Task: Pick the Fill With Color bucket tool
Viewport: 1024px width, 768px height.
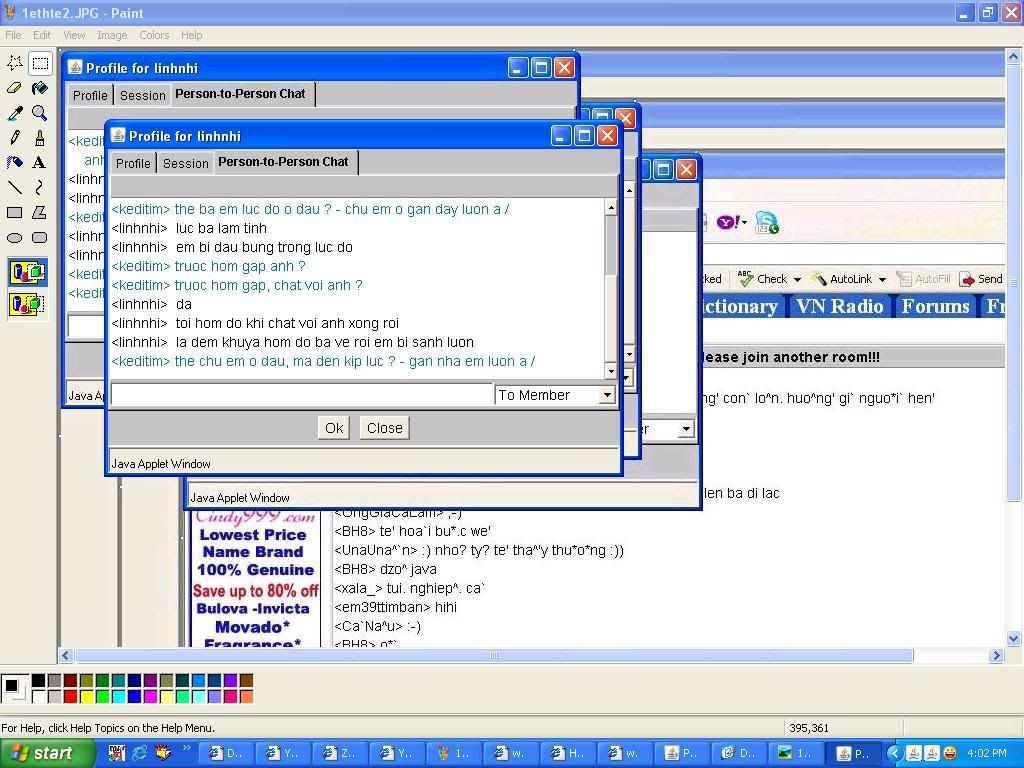Action: point(40,88)
